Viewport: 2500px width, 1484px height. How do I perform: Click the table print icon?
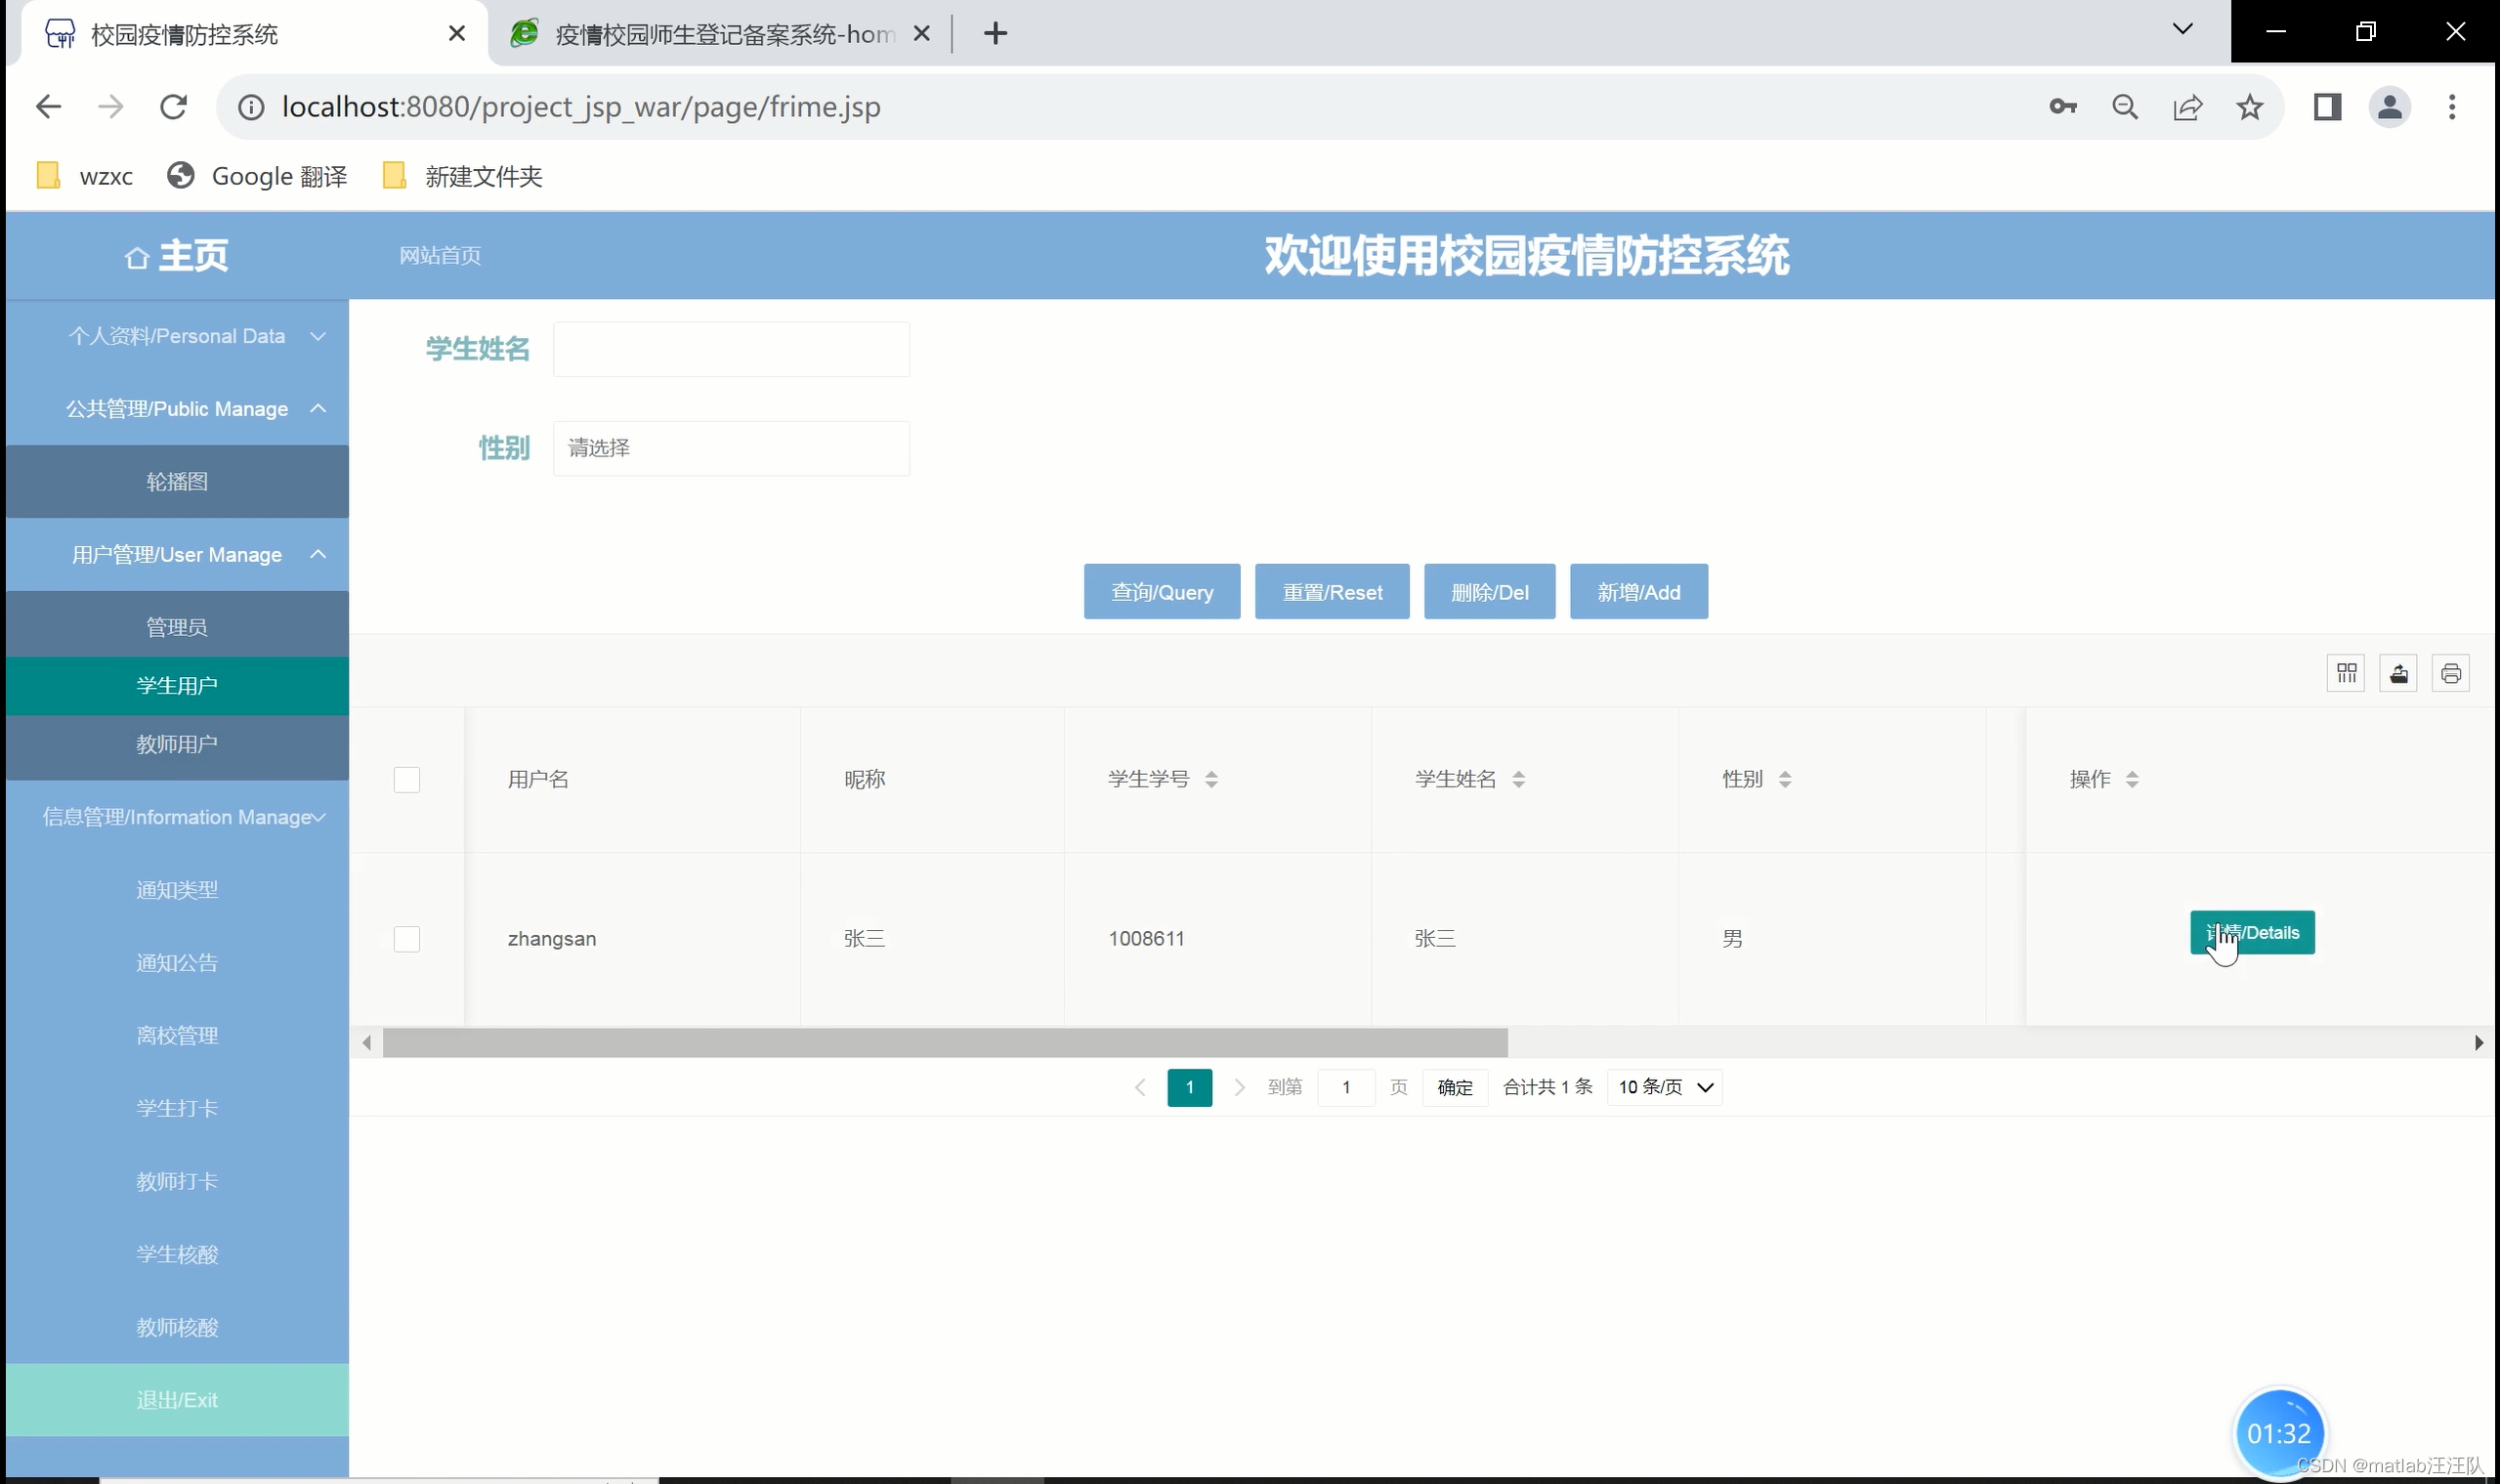click(2450, 673)
